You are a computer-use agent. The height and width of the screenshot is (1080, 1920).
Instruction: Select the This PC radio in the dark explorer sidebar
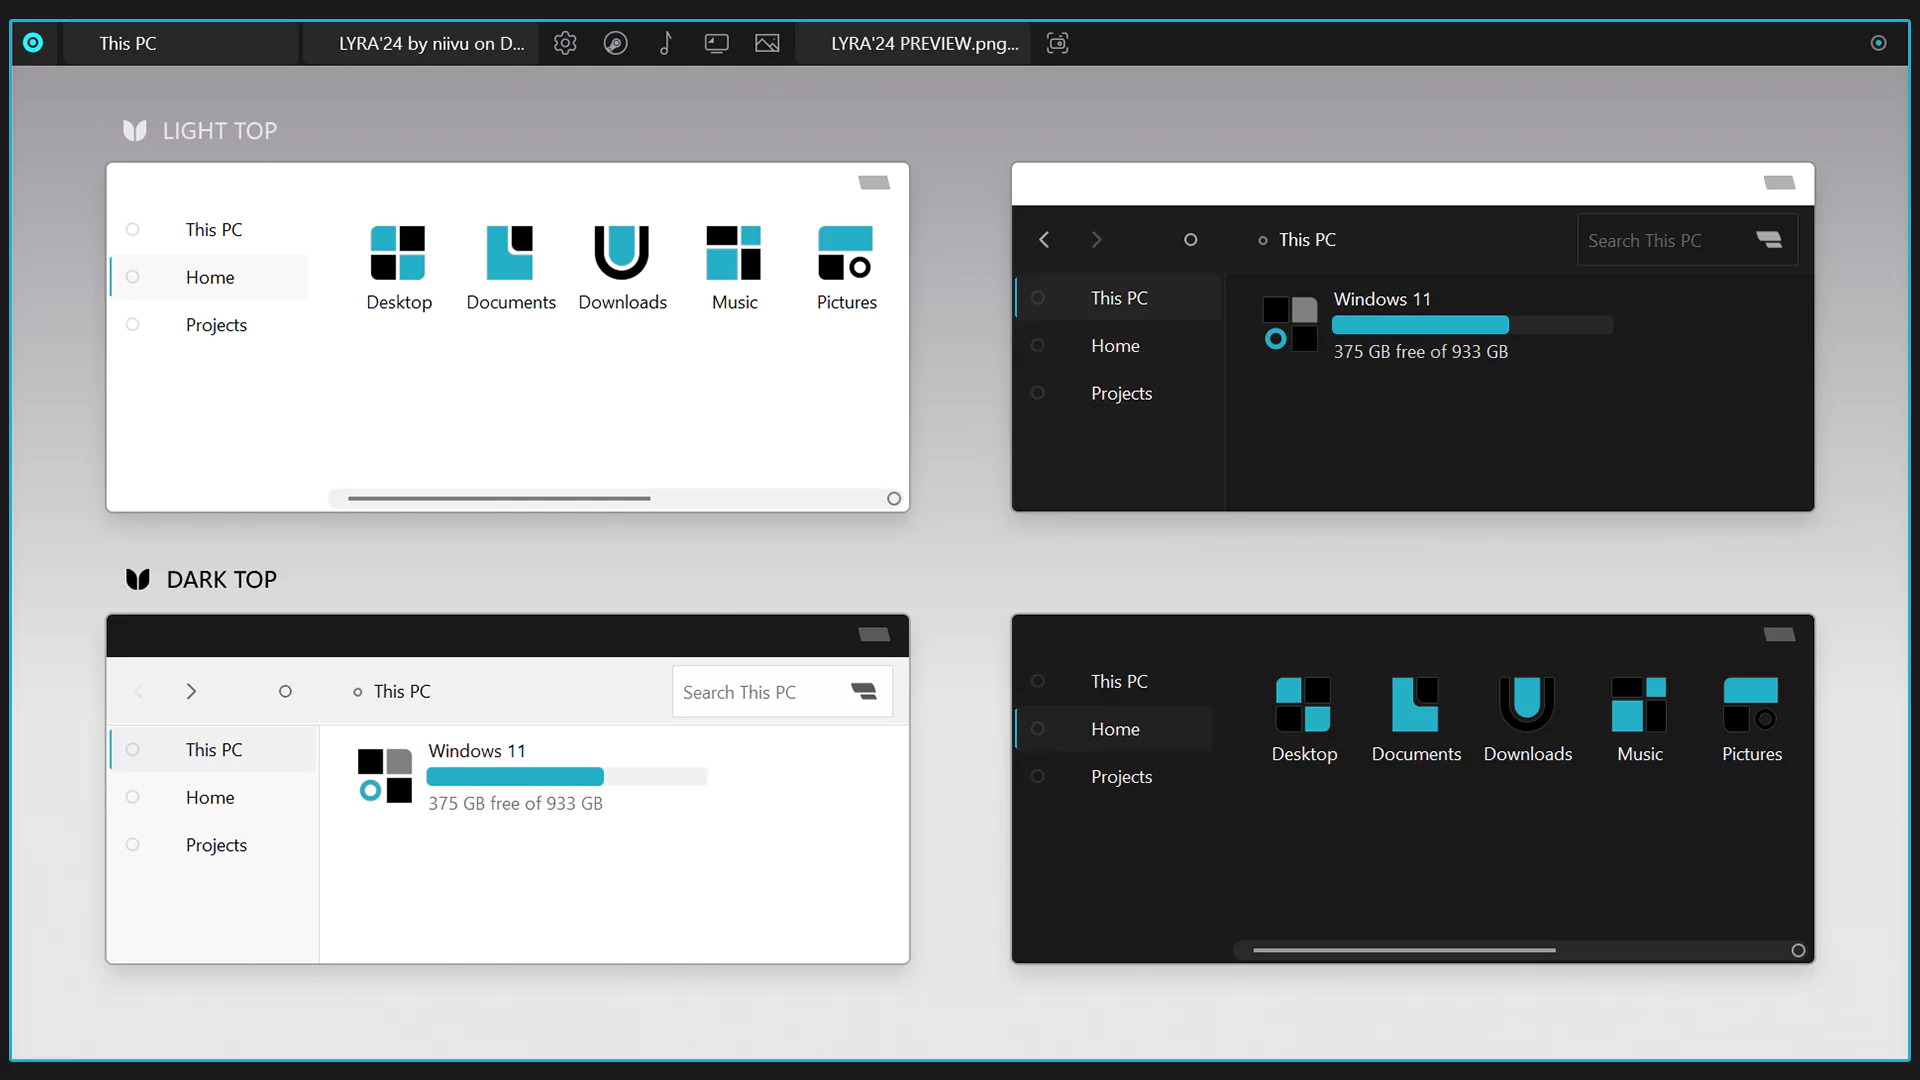click(1038, 297)
